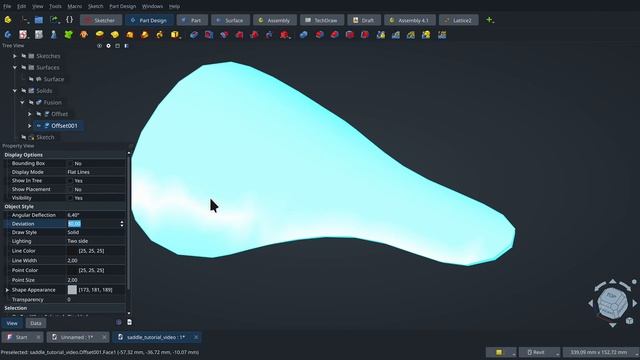Toggle the Bounding Box checkbox
The image size is (640, 360).
click(x=70, y=163)
